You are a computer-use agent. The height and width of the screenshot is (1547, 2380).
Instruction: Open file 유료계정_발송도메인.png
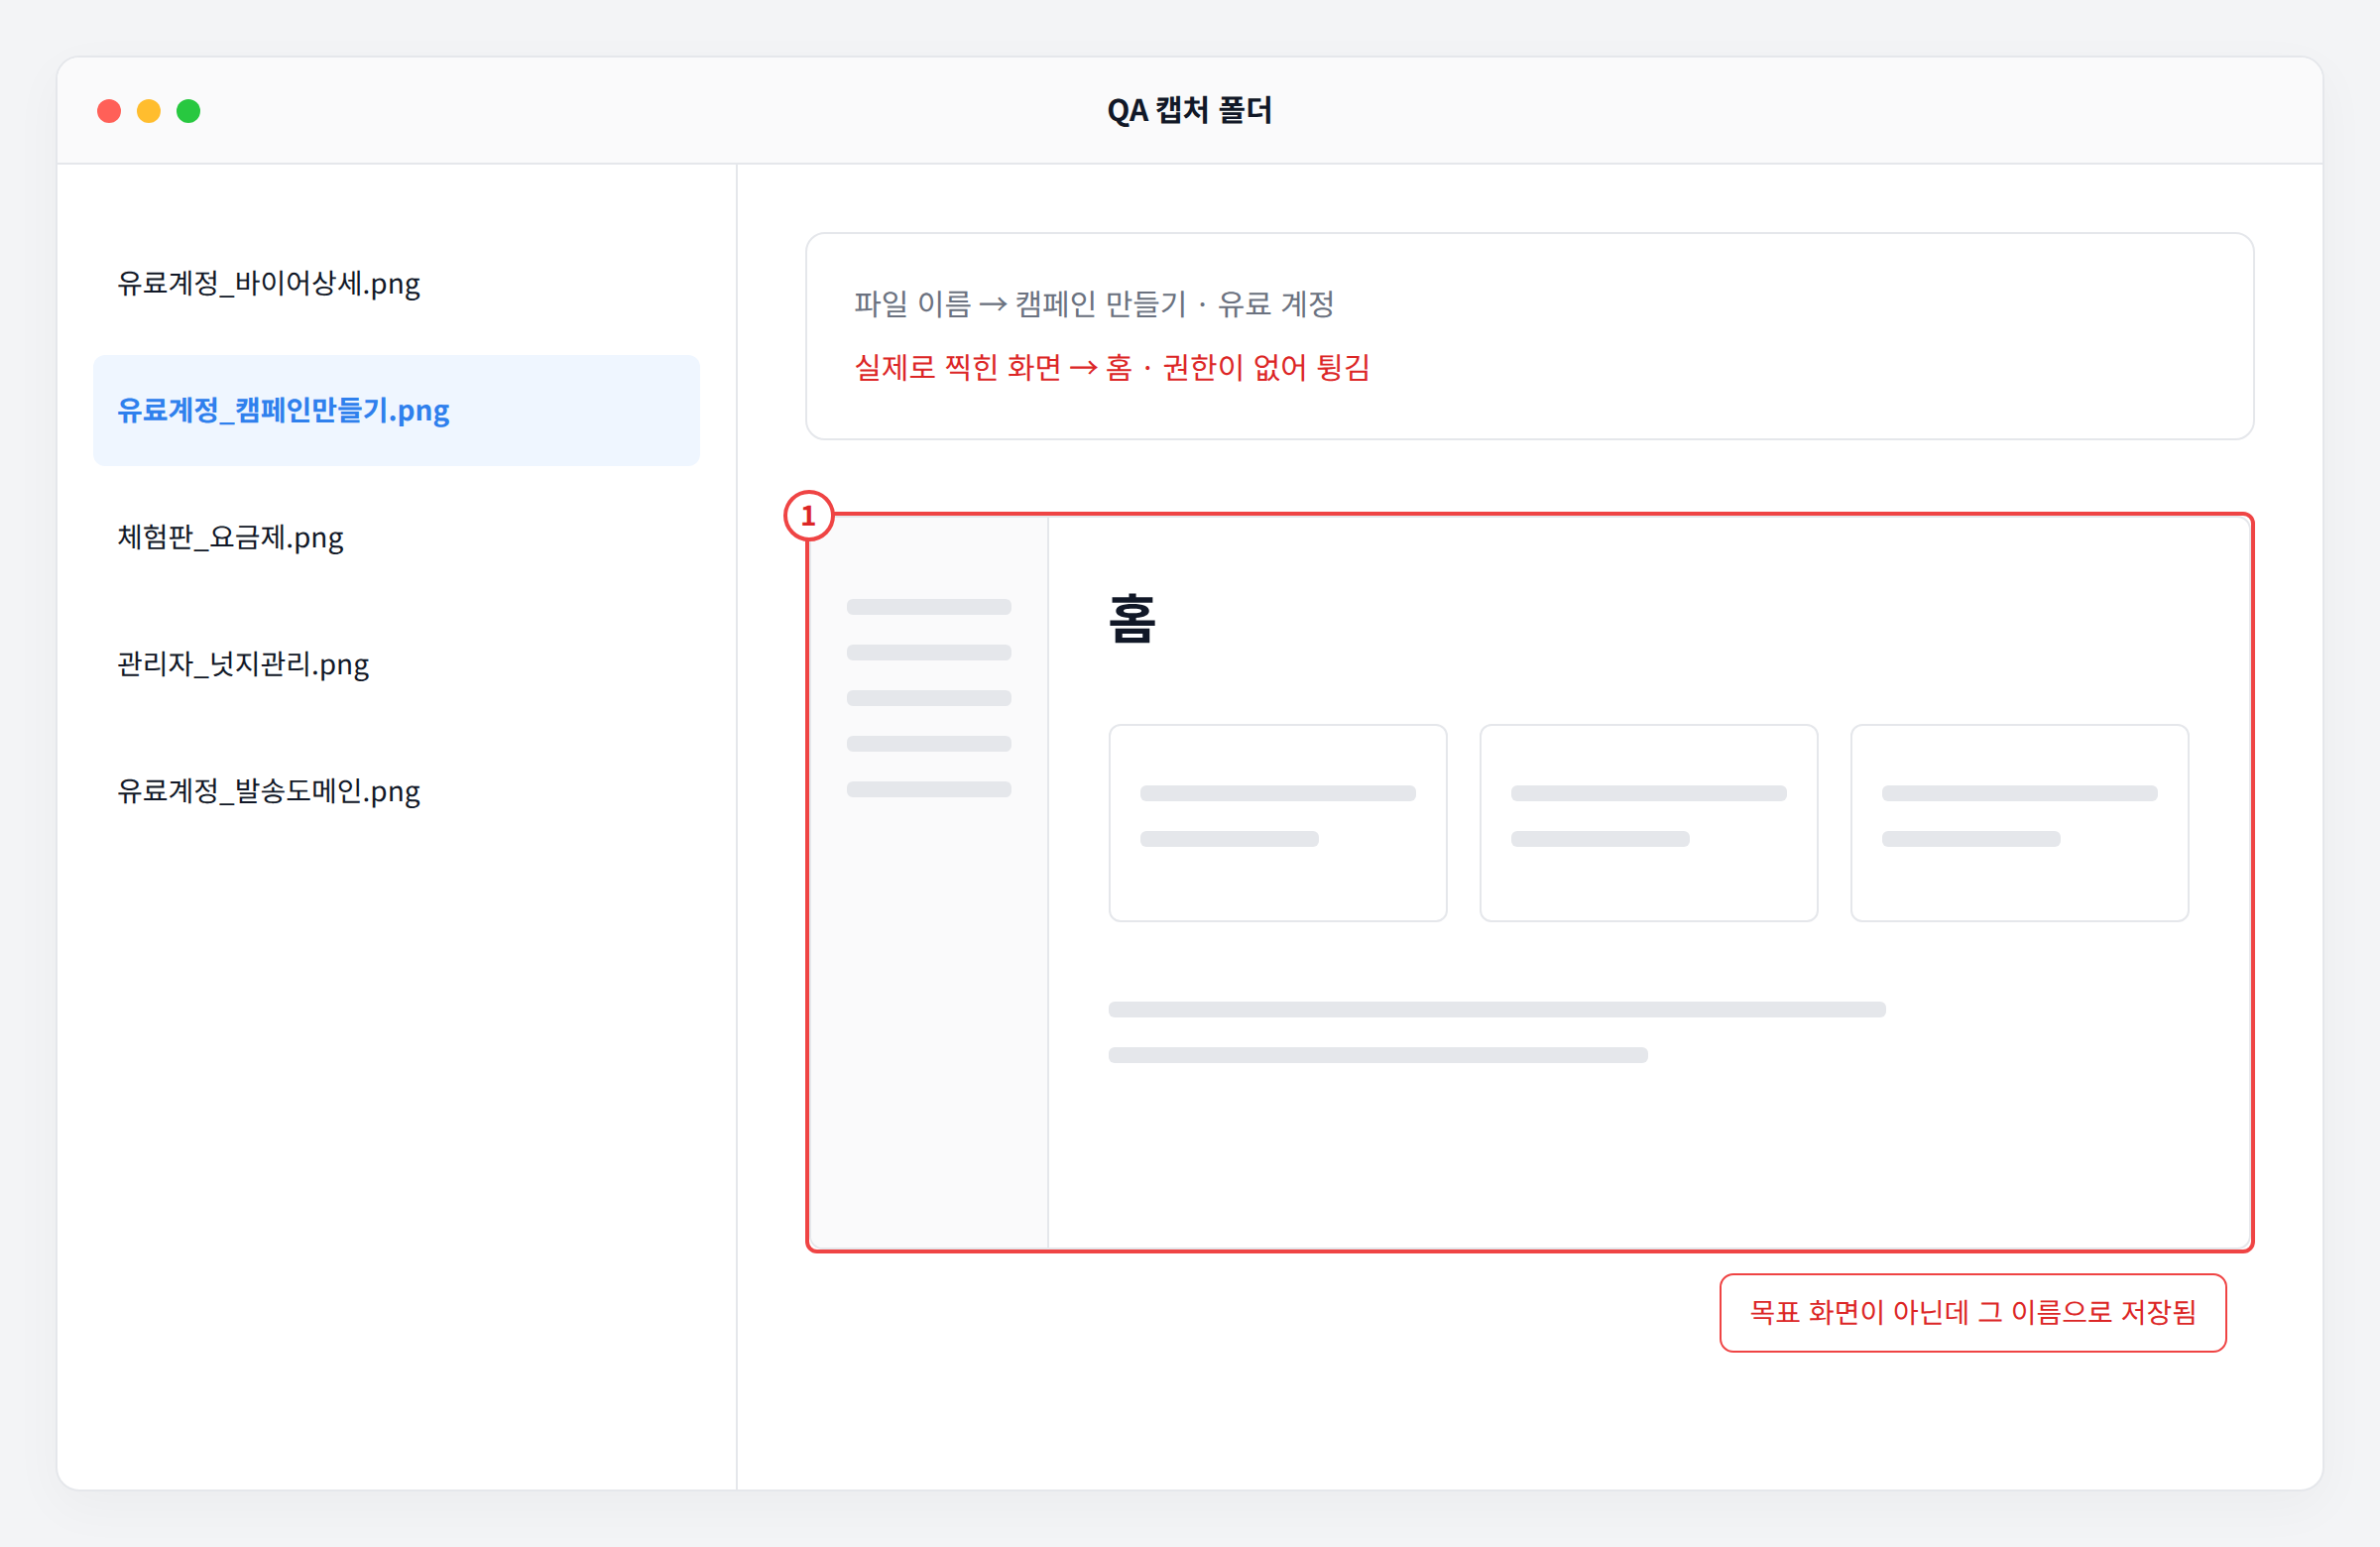(x=396, y=791)
